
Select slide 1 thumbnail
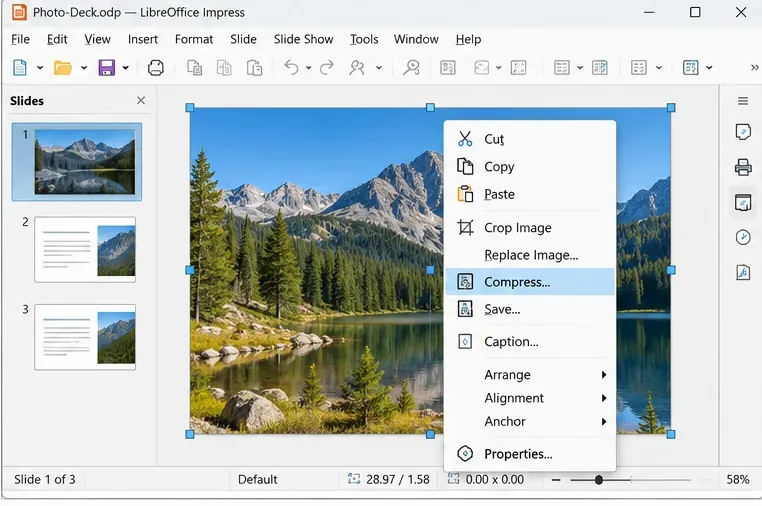[x=85, y=162]
